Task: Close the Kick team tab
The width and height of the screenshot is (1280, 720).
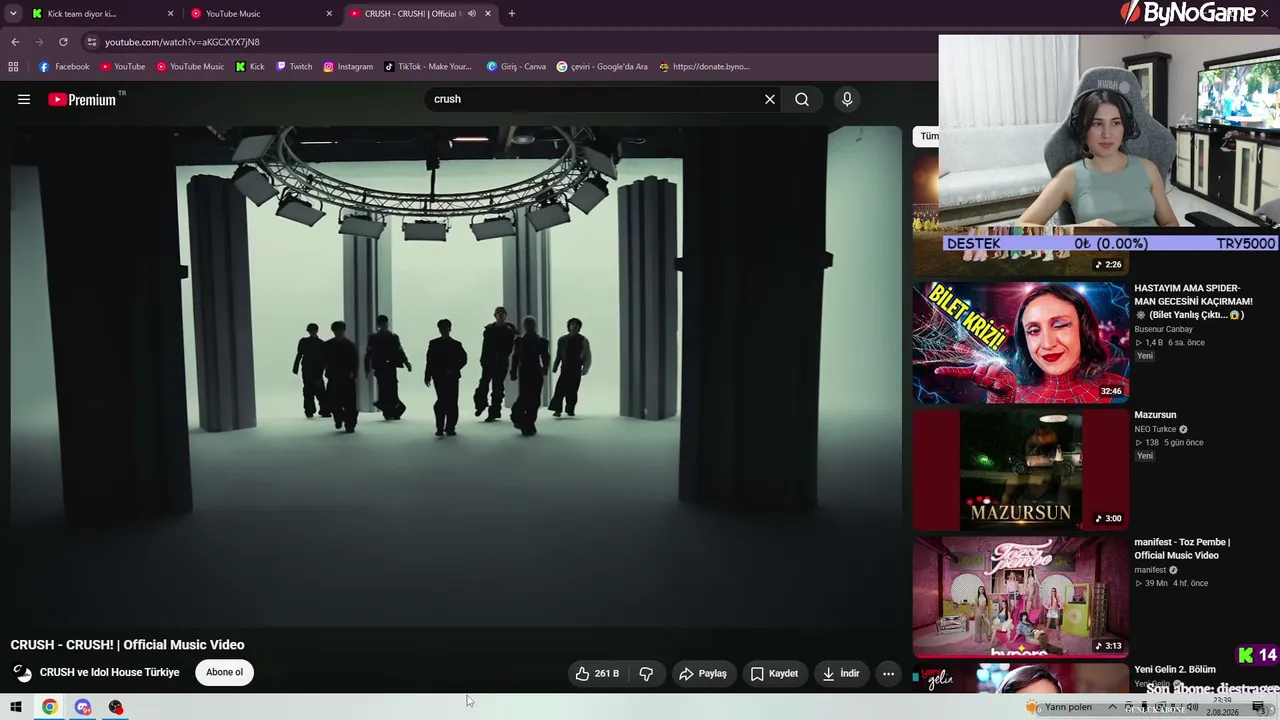Action: tap(170, 14)
